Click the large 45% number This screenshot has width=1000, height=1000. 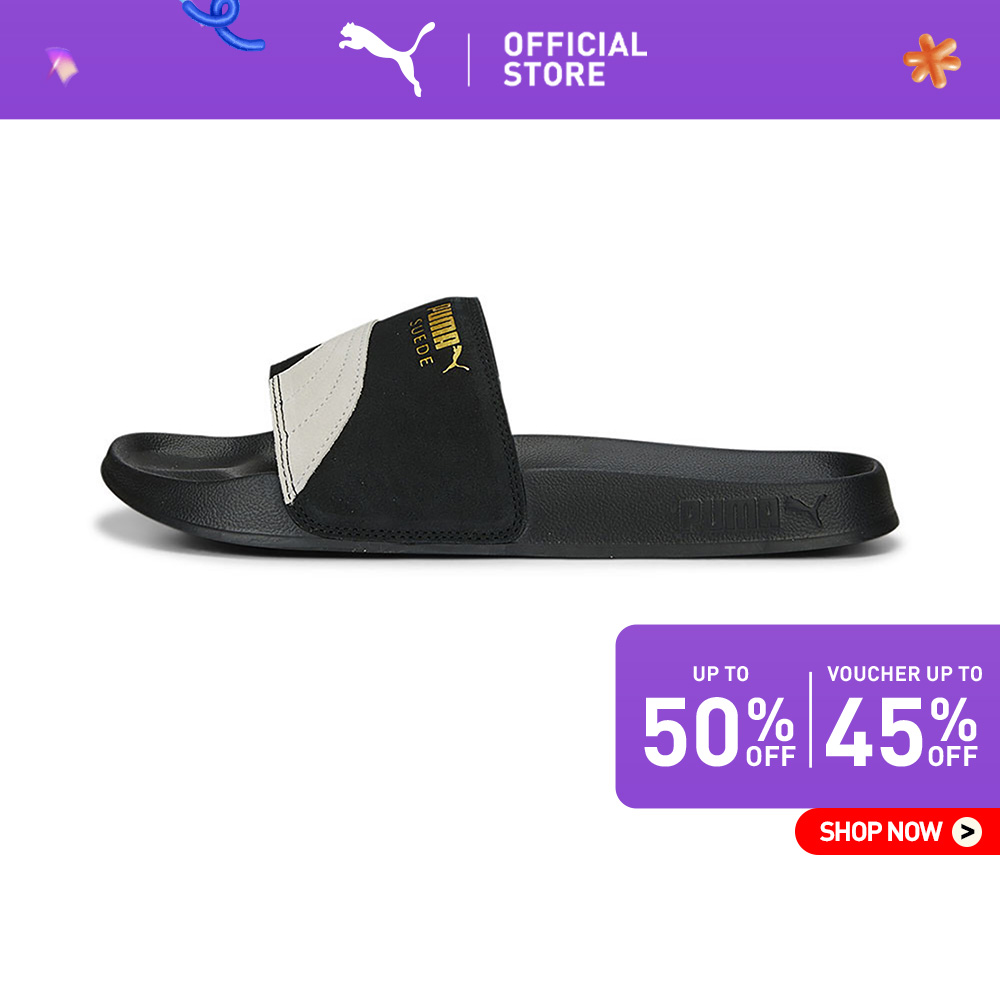click(902, 731)
